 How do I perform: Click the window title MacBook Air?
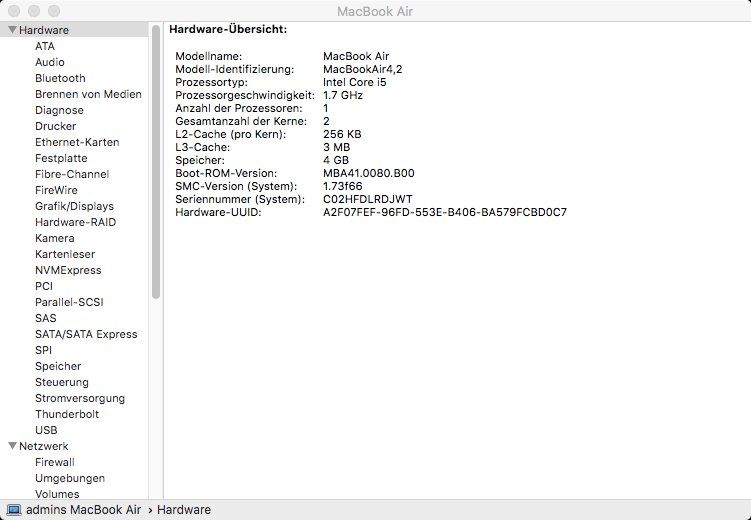pos(375,11)
